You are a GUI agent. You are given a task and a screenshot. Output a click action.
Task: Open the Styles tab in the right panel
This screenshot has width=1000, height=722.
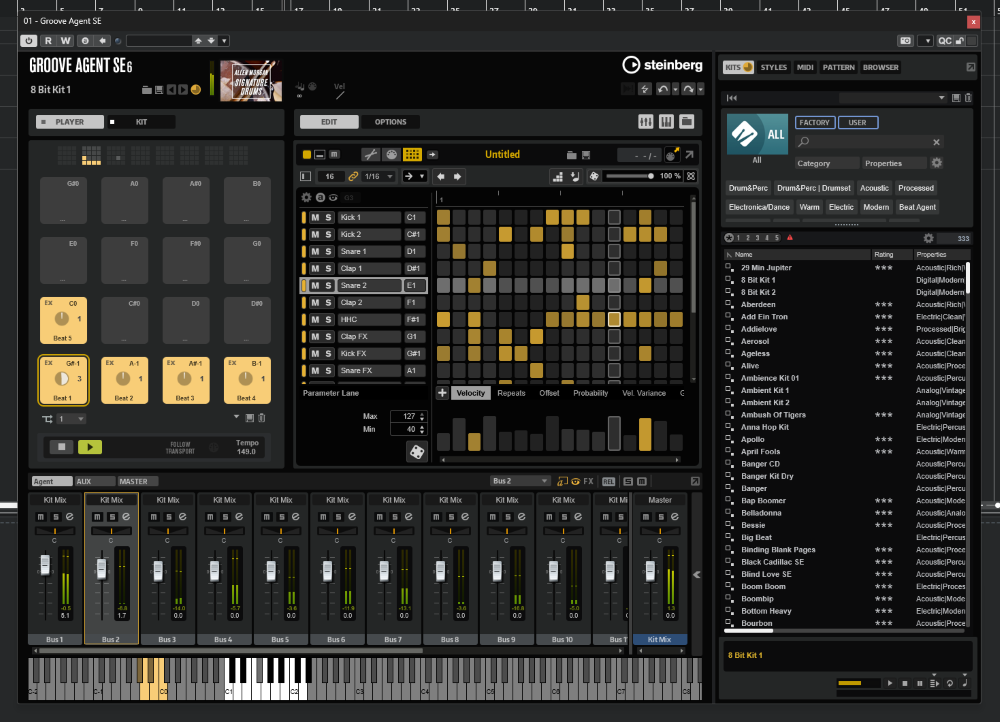pos(773,67)
